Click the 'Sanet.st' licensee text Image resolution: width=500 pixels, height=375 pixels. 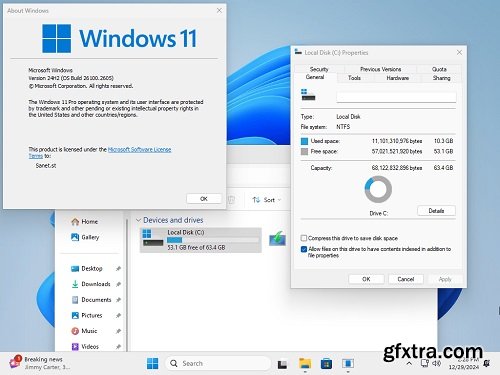[x=46, y=165]
